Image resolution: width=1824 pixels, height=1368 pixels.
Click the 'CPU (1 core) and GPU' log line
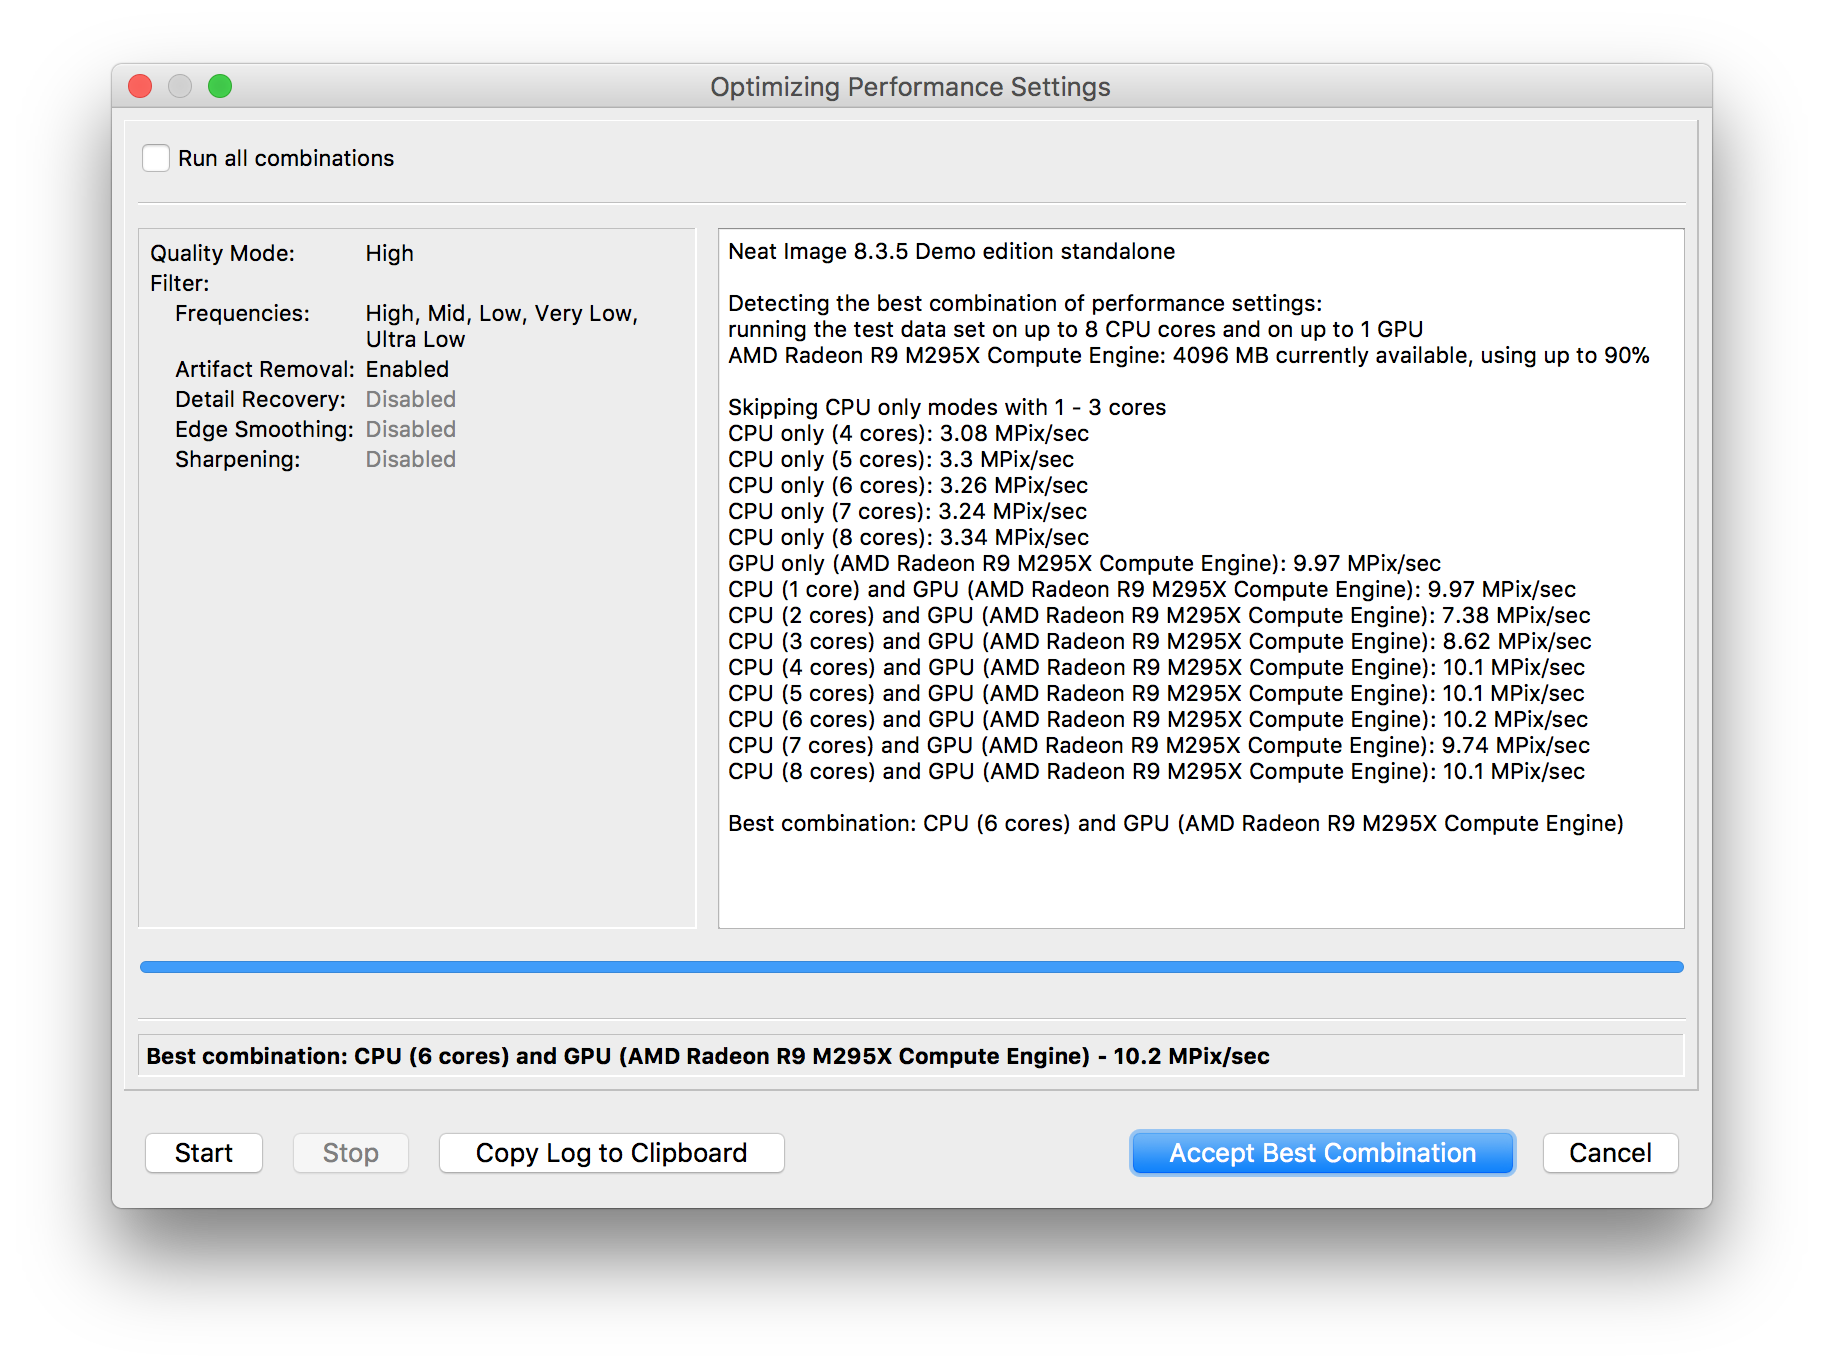[x=1152, y=590]
